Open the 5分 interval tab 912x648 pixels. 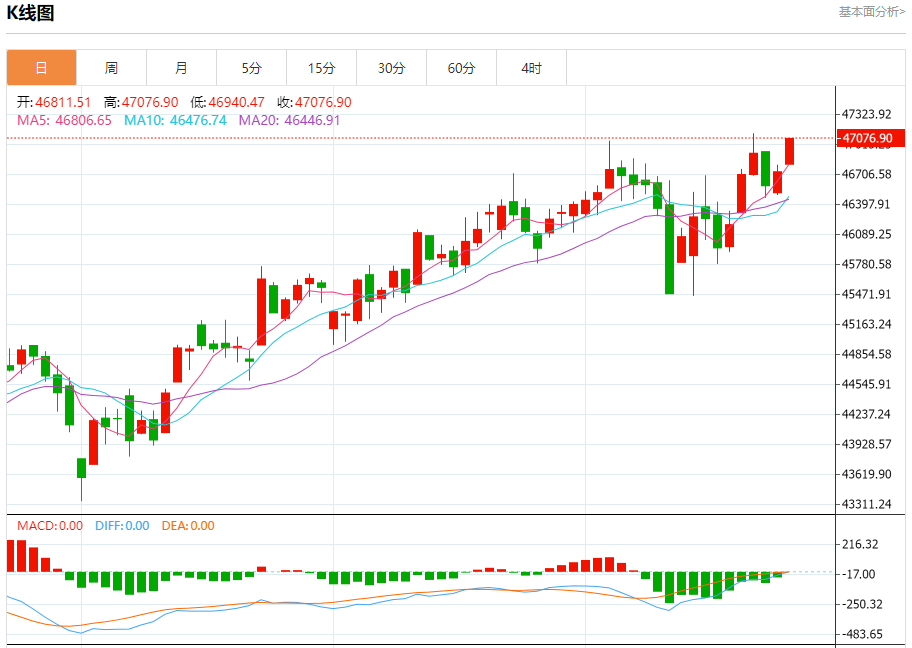[251, 68]
